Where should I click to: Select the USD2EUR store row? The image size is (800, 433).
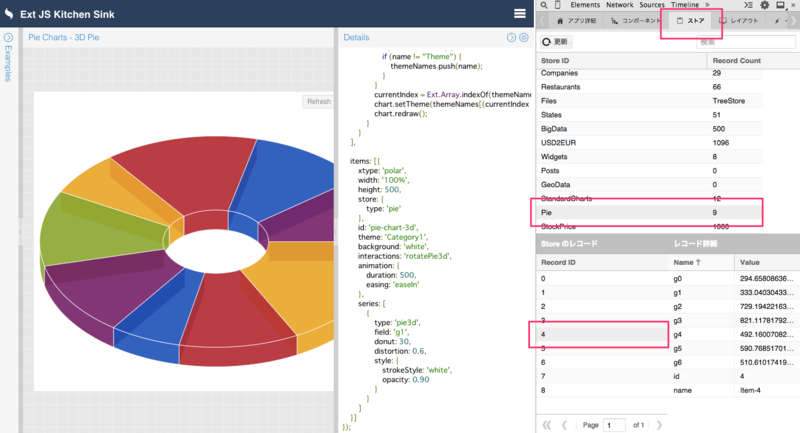point(649,143)
